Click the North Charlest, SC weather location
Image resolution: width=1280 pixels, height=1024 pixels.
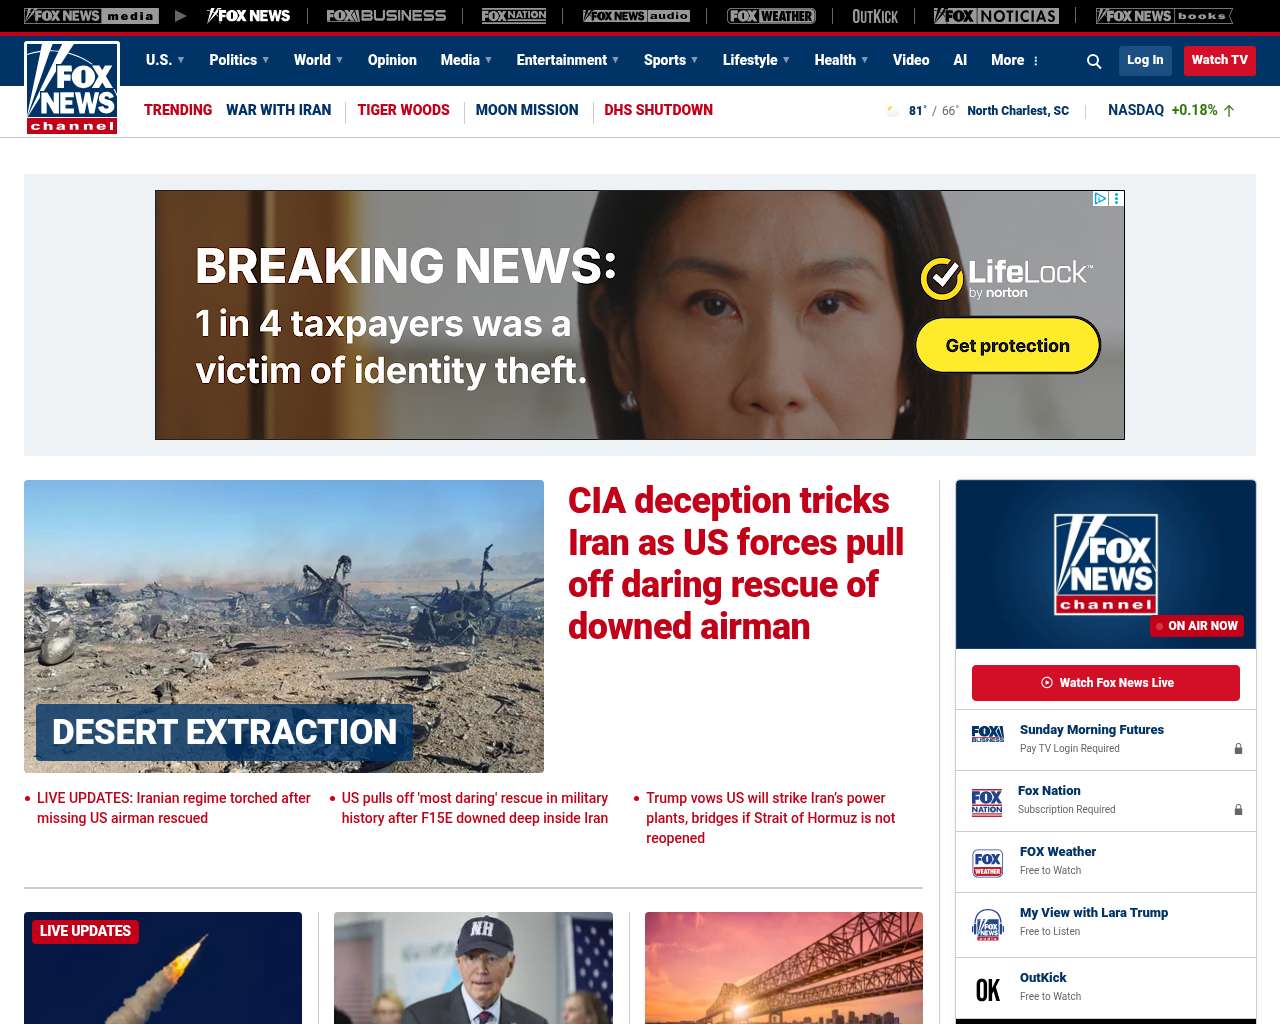click(1018, 111)
